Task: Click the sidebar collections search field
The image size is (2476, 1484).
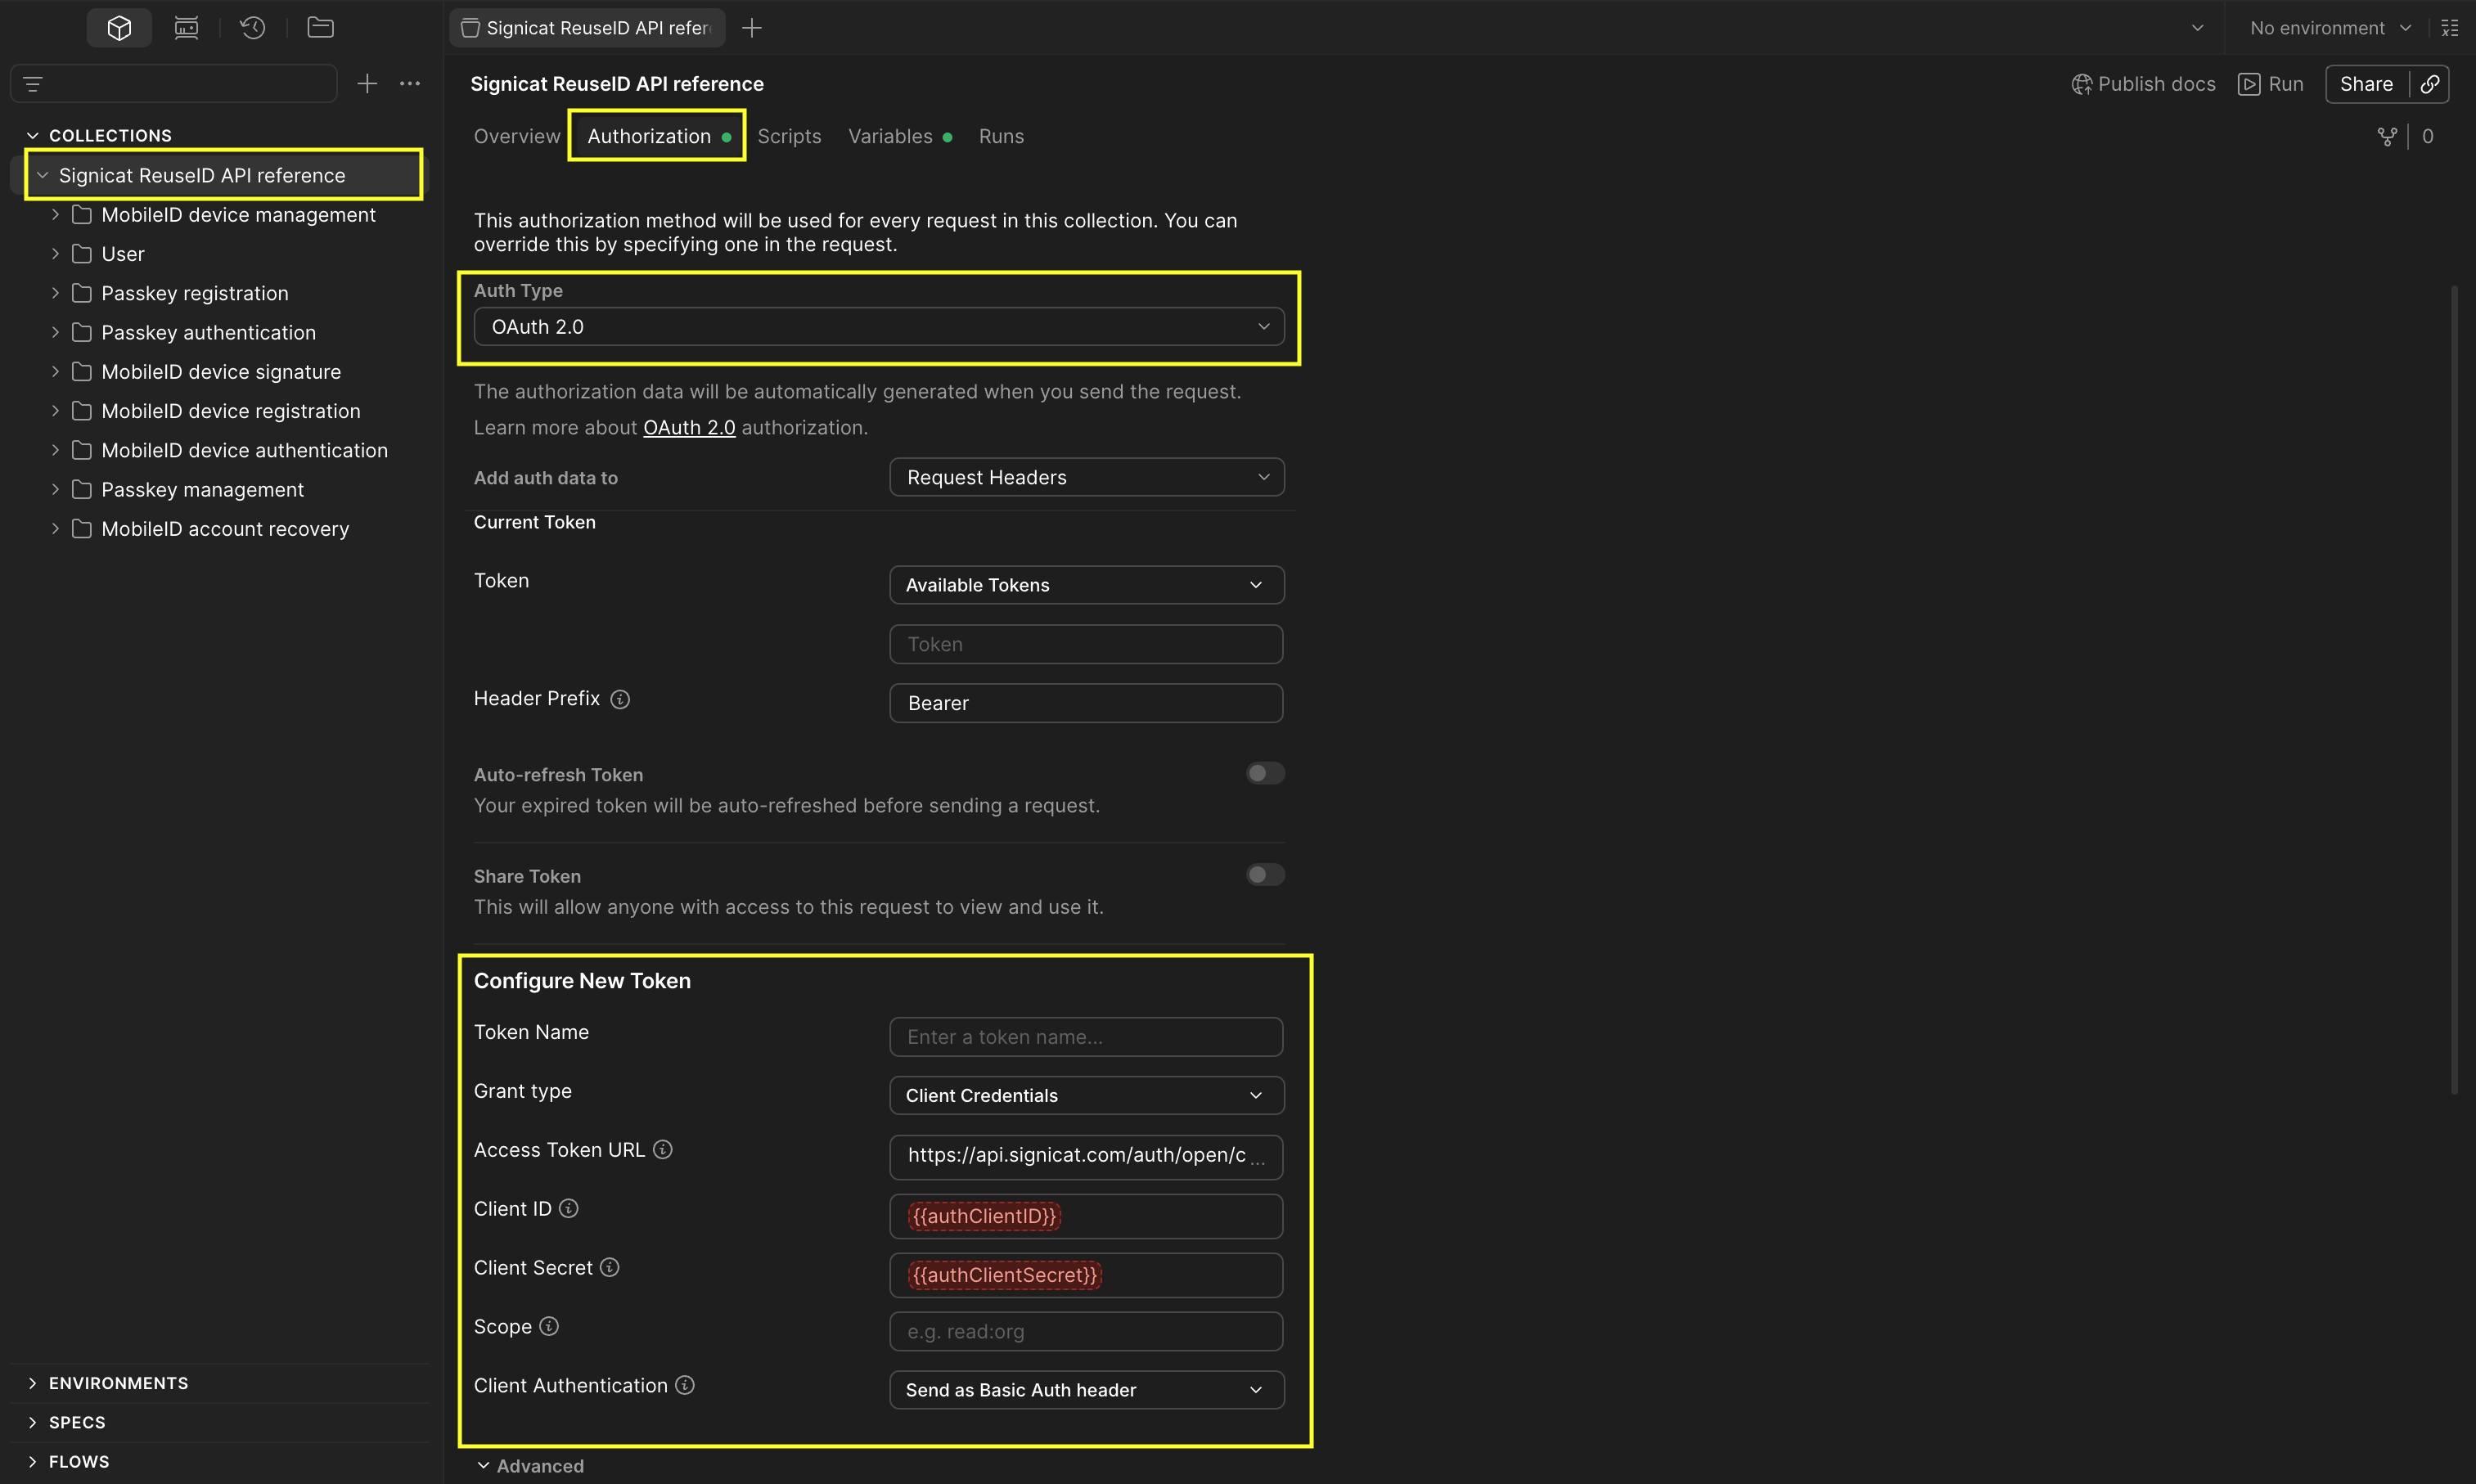Action: [x=174, y=84]
